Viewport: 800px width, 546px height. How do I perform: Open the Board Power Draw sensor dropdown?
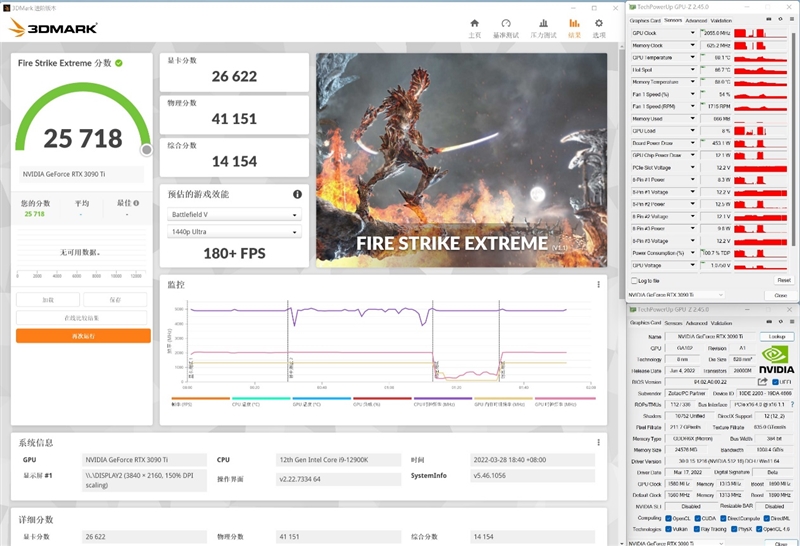[x=692, y=143]
